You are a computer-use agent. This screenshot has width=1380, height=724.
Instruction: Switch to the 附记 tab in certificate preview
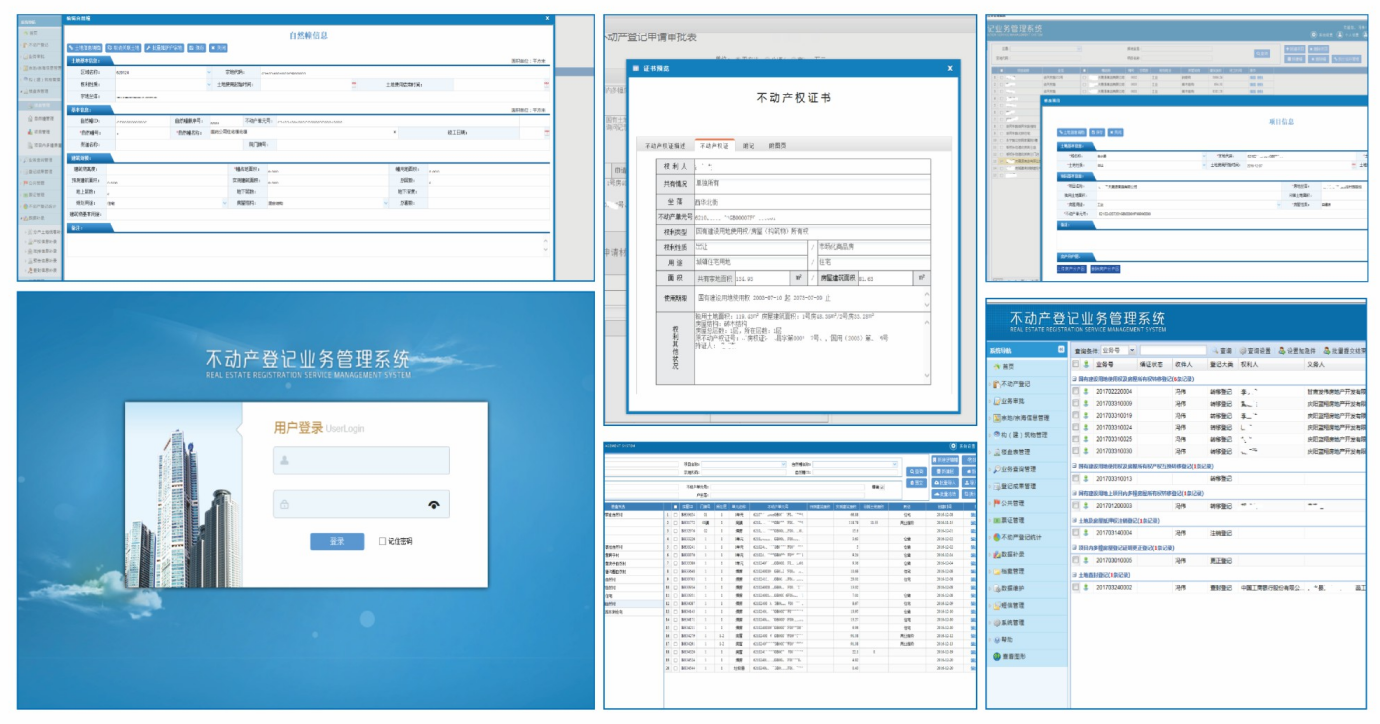[748, 146]
